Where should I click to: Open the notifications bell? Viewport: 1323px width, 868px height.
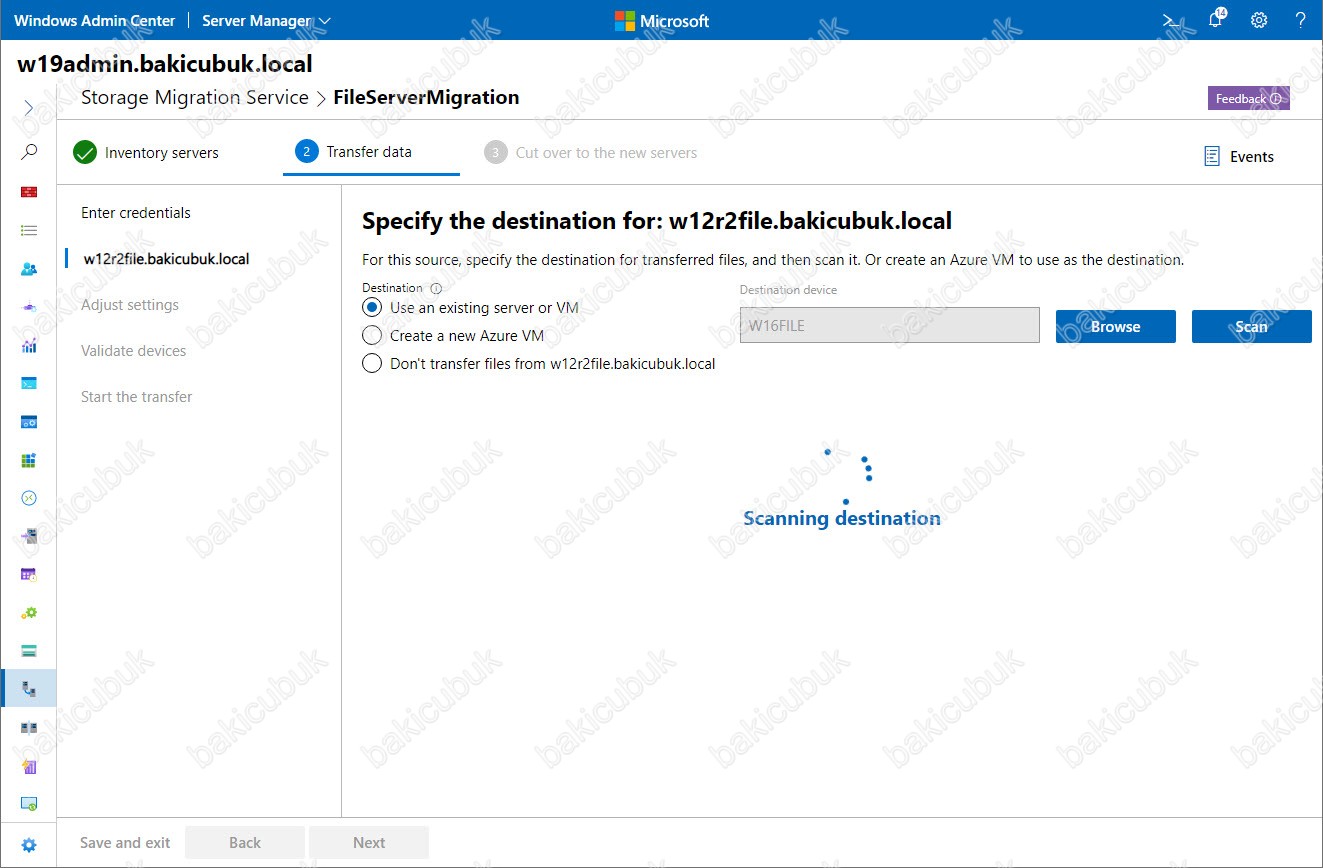point(1216,20)
